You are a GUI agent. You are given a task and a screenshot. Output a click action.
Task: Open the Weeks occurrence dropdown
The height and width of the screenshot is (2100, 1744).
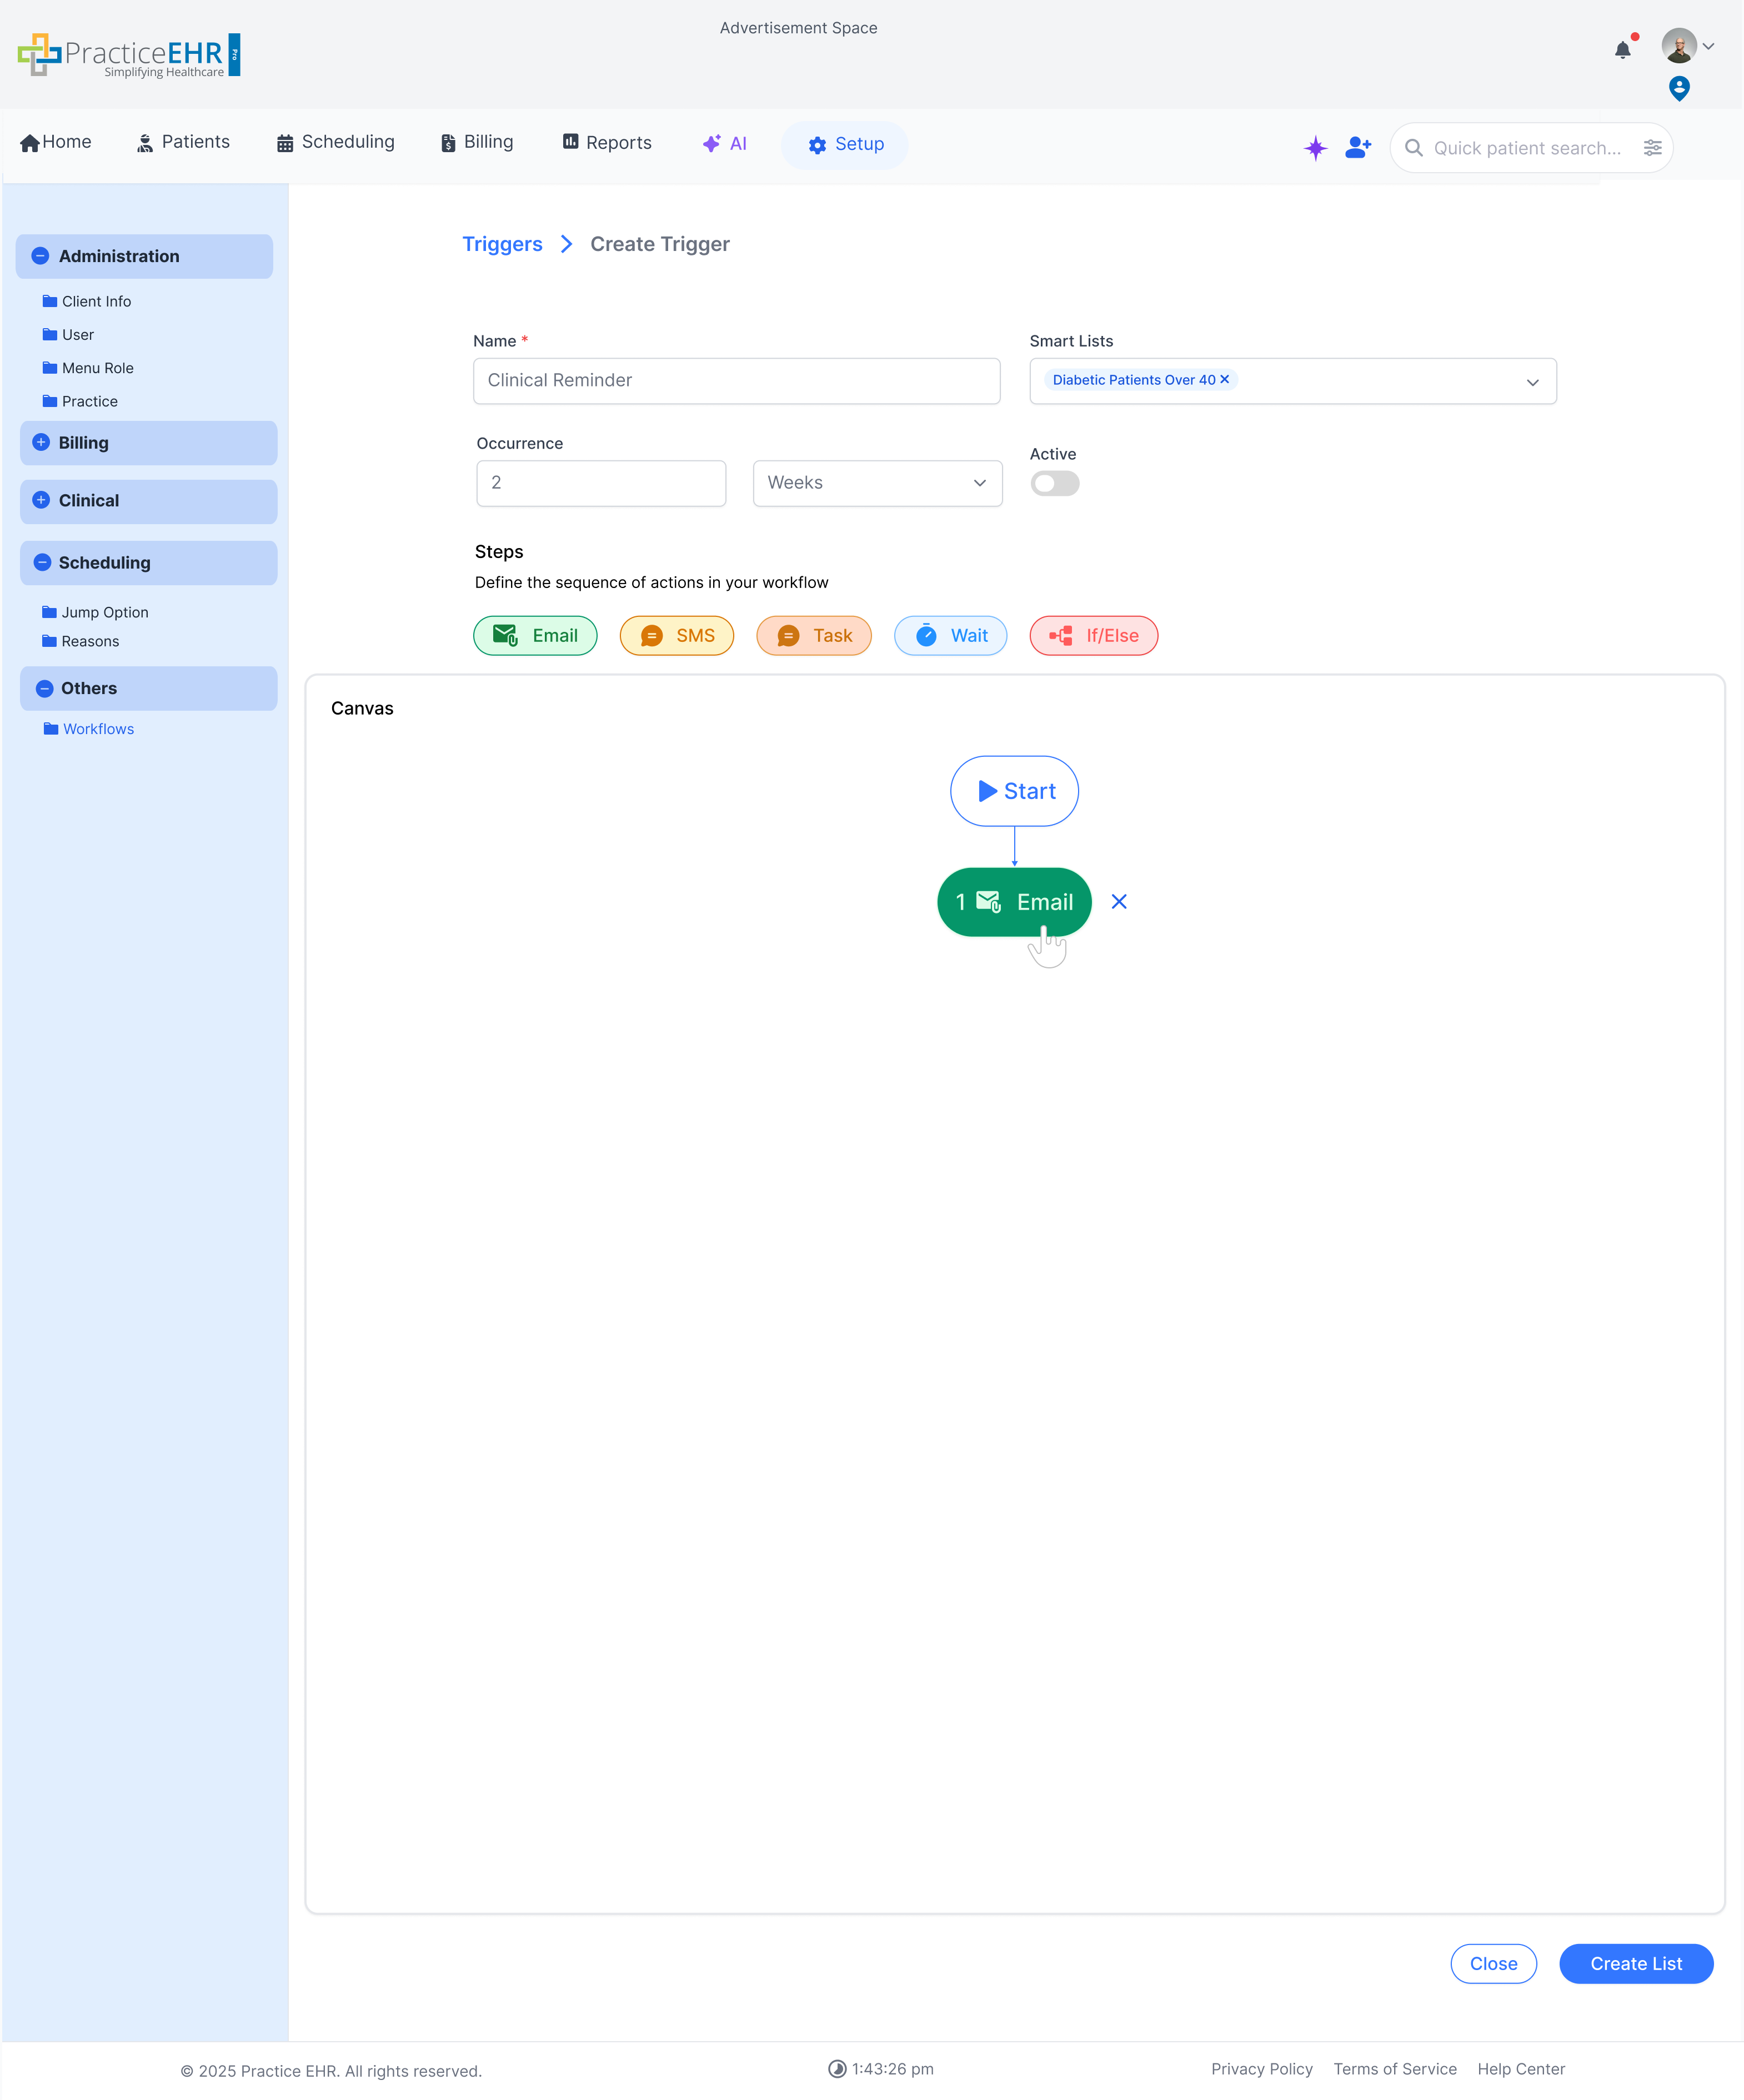[877, 483]
